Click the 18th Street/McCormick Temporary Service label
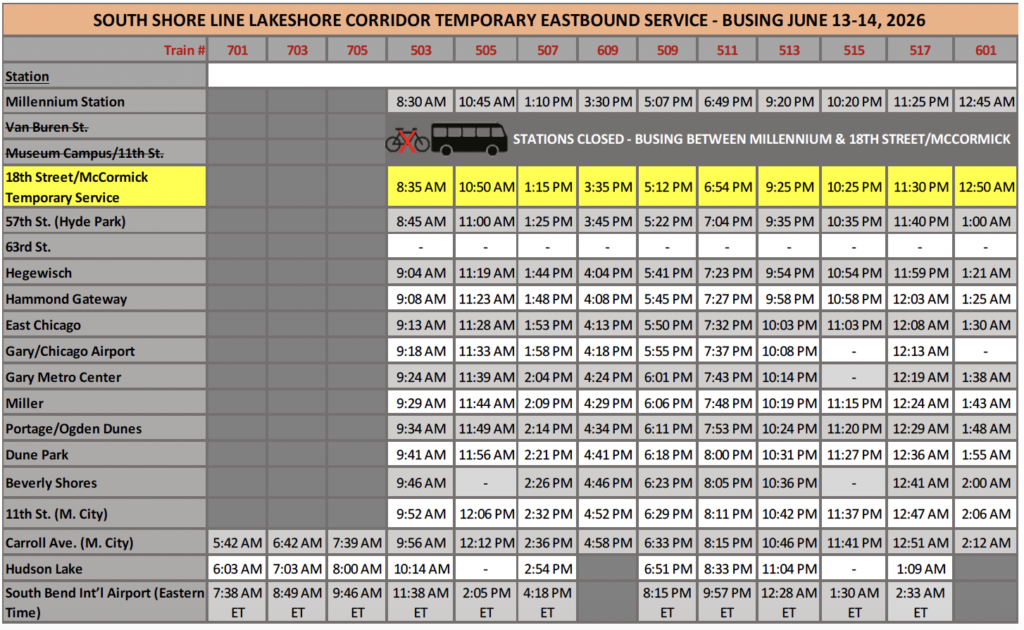The width and height of the screenshot is (1024, 630). pyautogui.click(x=76, y=187)
